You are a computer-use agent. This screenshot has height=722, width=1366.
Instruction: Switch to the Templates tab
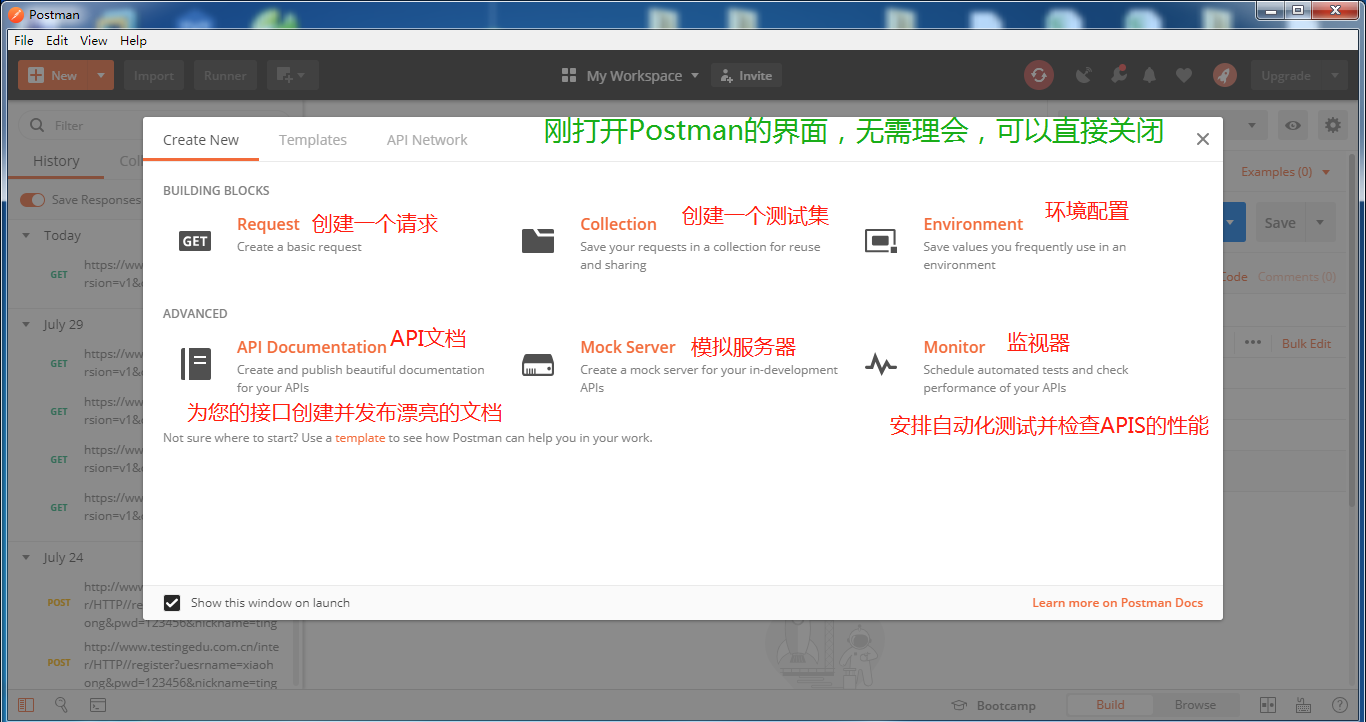313,140
